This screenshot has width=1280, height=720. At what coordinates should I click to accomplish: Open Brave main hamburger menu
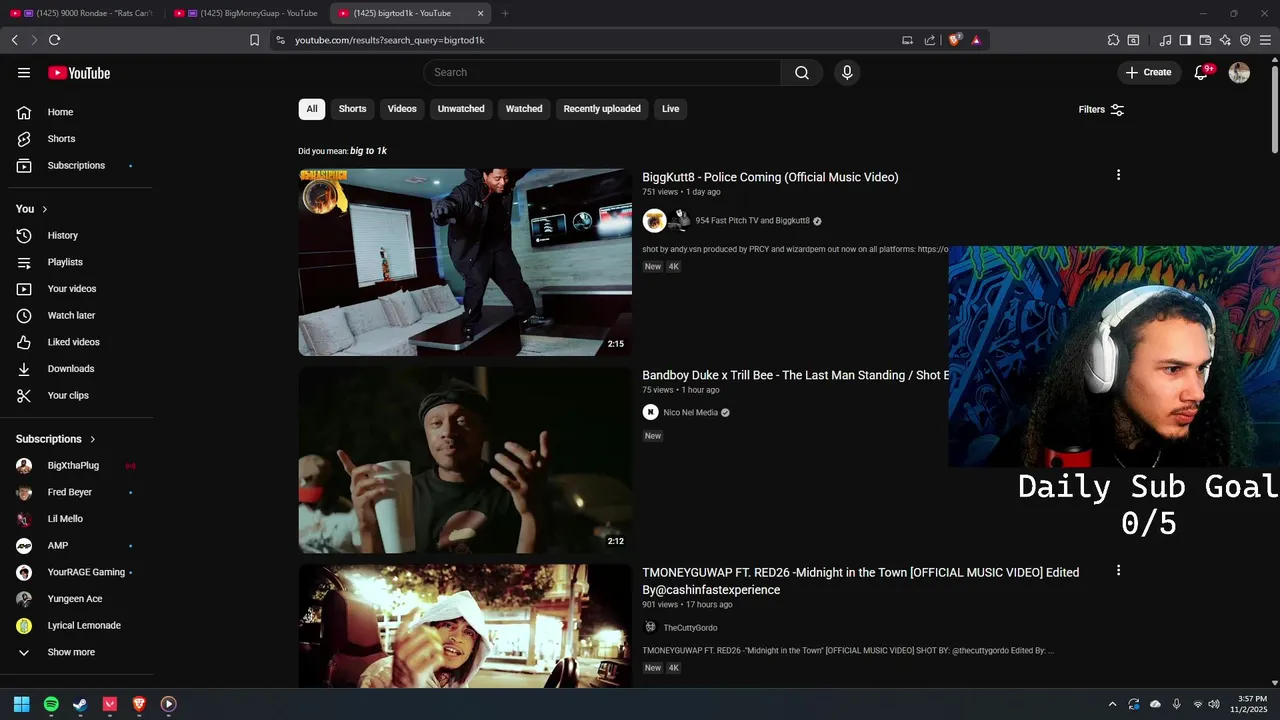(1265, 40)
